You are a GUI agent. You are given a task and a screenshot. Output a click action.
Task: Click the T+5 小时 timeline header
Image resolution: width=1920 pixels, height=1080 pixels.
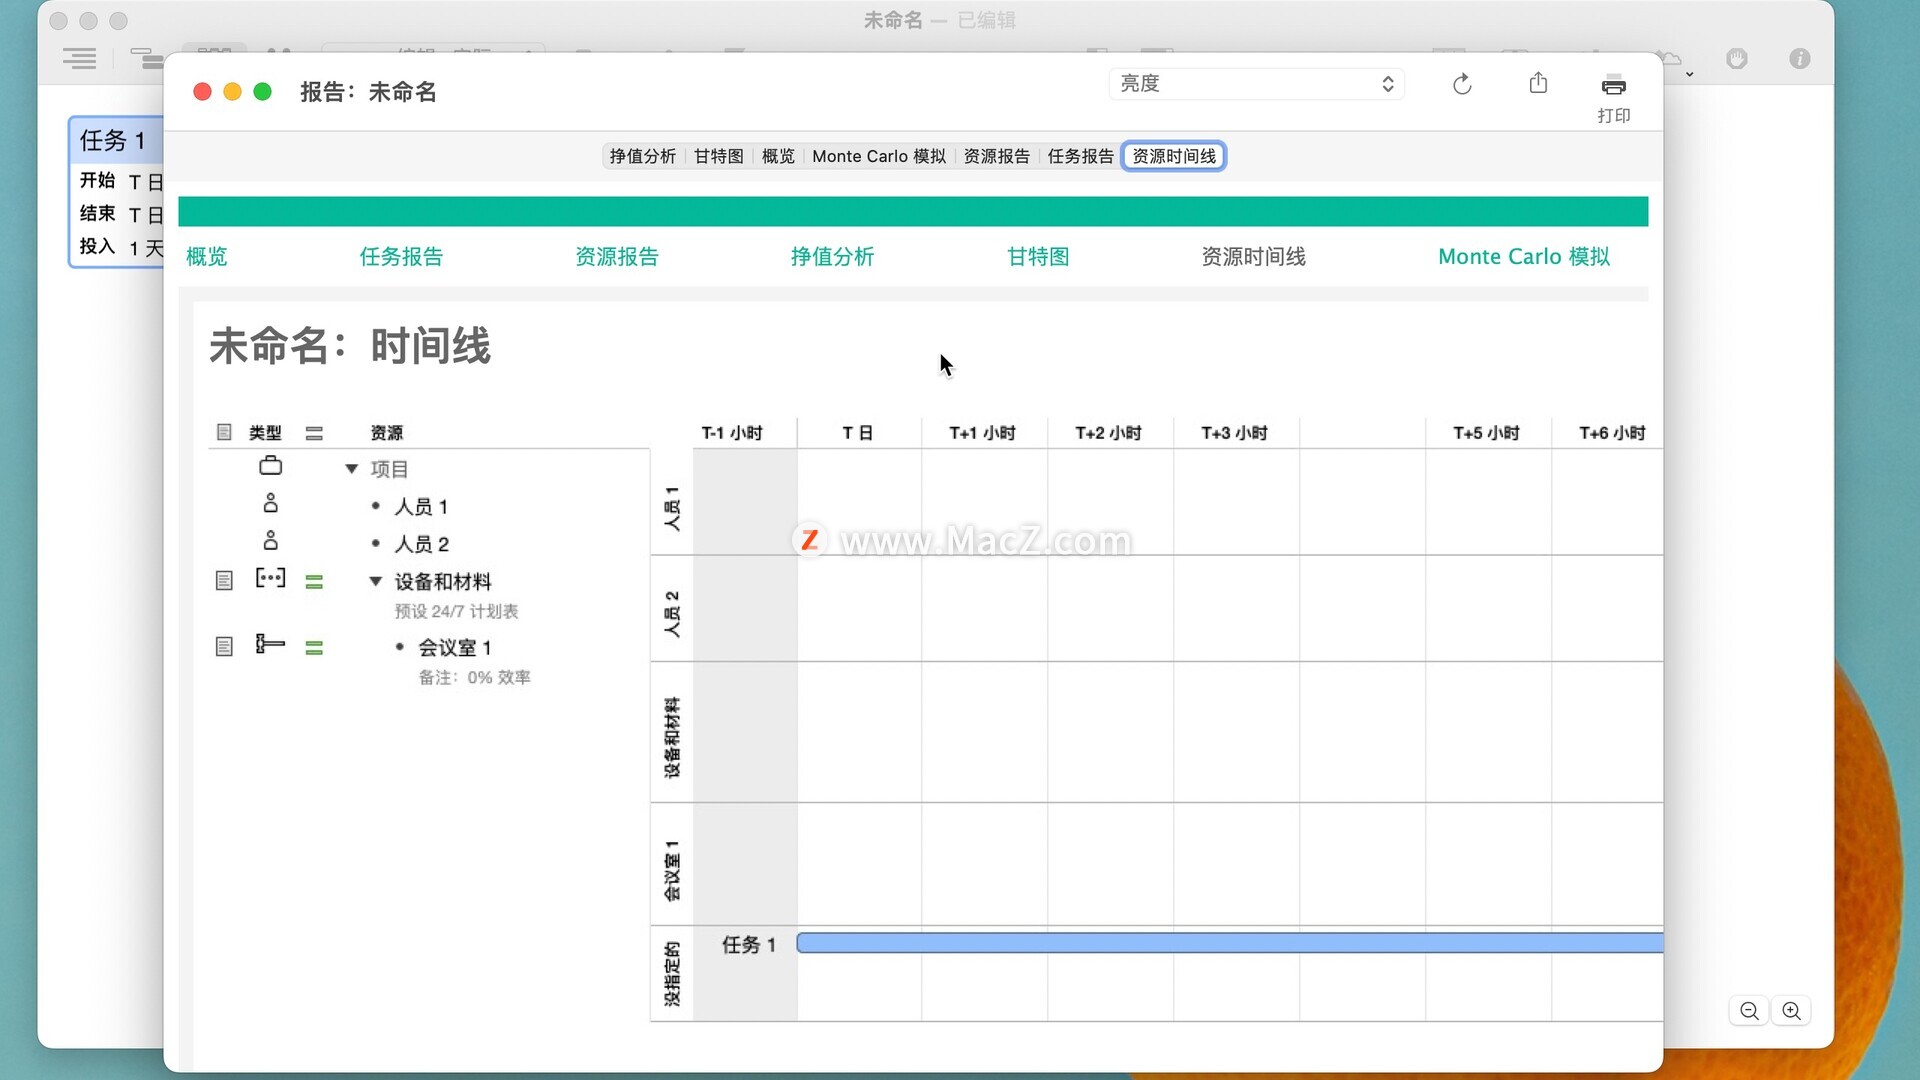tap(1486, 433)
